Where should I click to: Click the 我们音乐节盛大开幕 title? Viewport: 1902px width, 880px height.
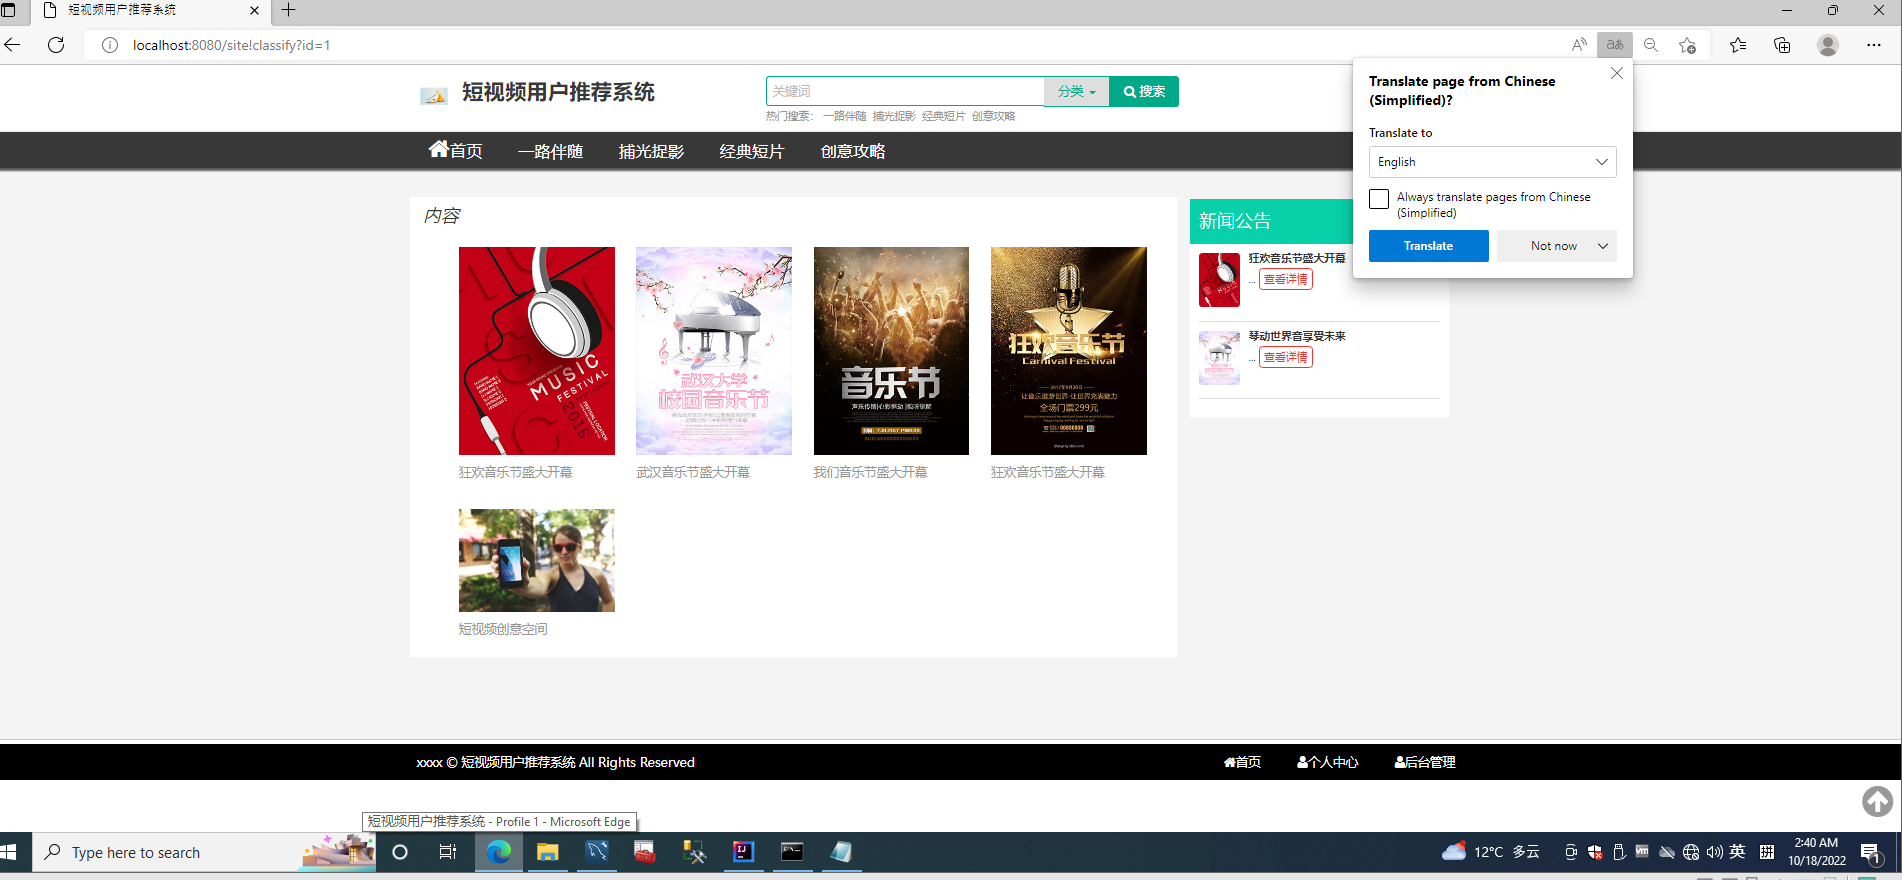pos(870,472)
